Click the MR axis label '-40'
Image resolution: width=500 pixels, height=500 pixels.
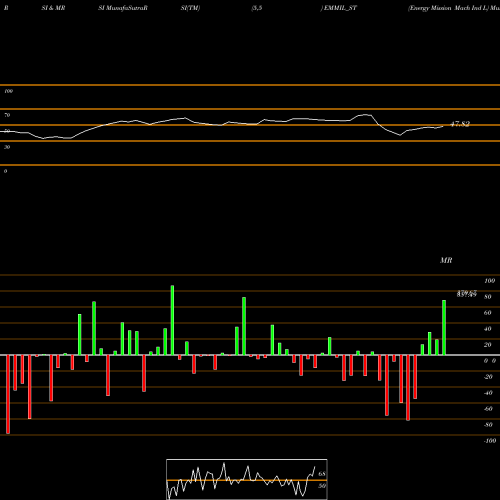click(488, 393)
